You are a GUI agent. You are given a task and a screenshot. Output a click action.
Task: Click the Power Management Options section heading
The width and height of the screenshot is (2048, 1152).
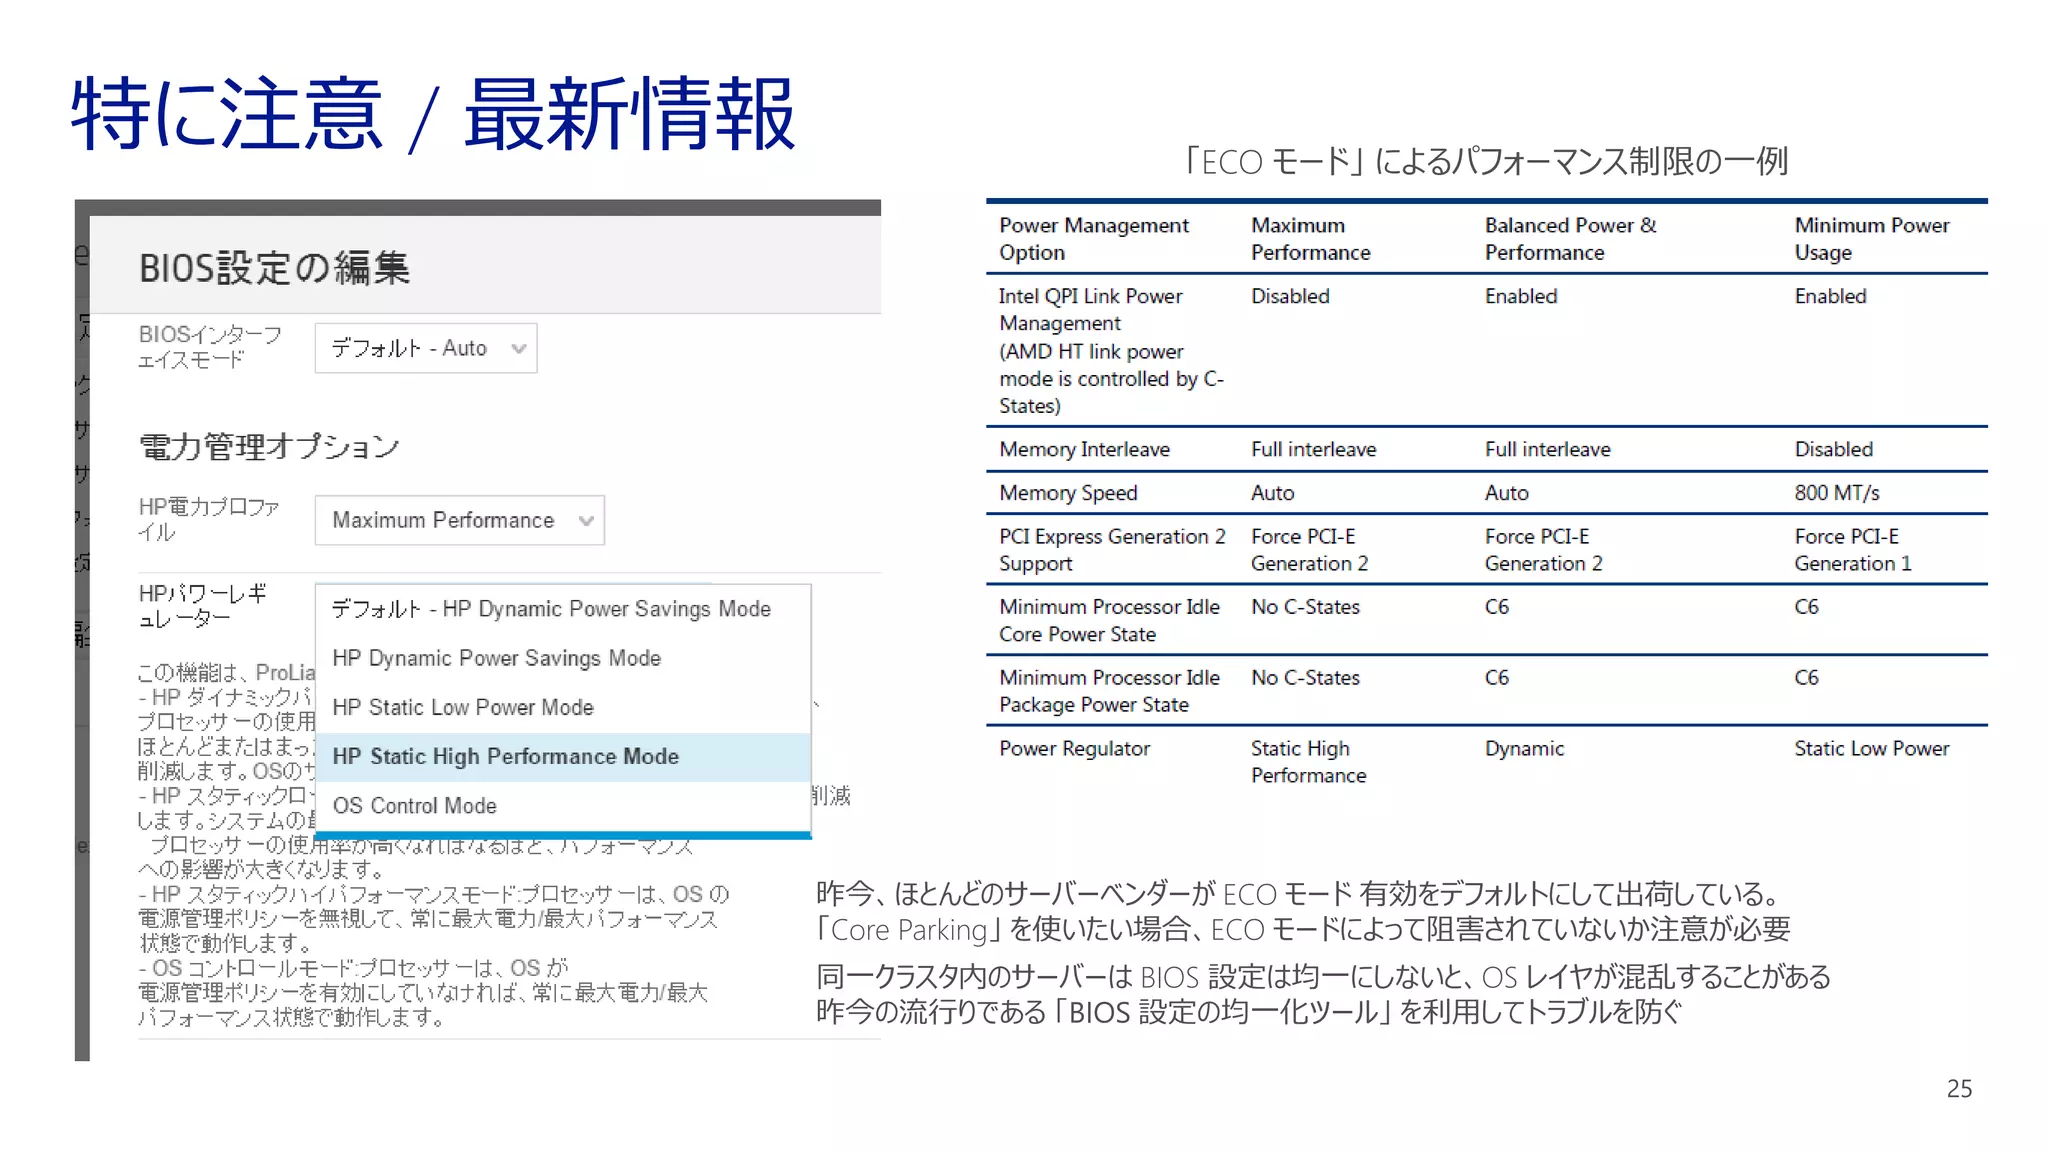268,446
